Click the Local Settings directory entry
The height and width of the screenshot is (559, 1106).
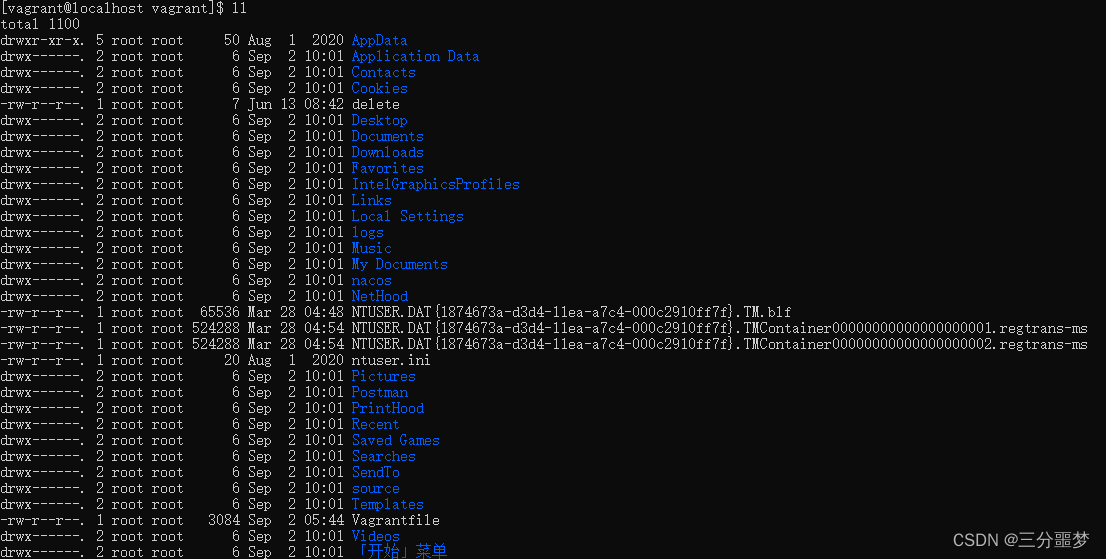(x=407, y=216)
